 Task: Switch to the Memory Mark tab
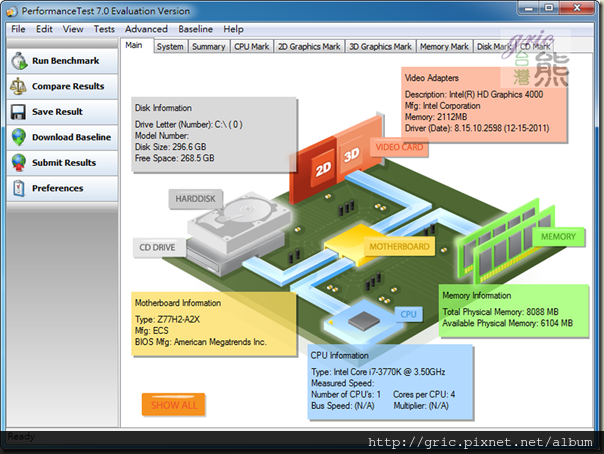click(444, 47)
